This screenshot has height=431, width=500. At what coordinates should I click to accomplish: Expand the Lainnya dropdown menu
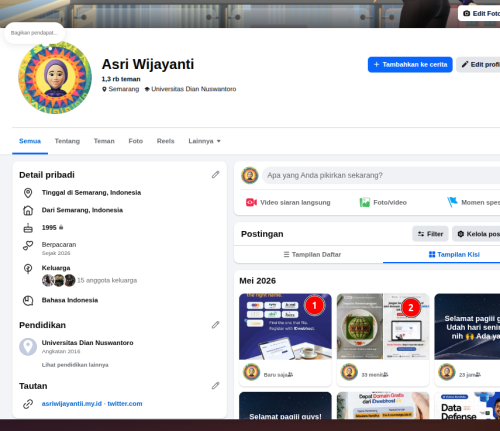[204, 141]
